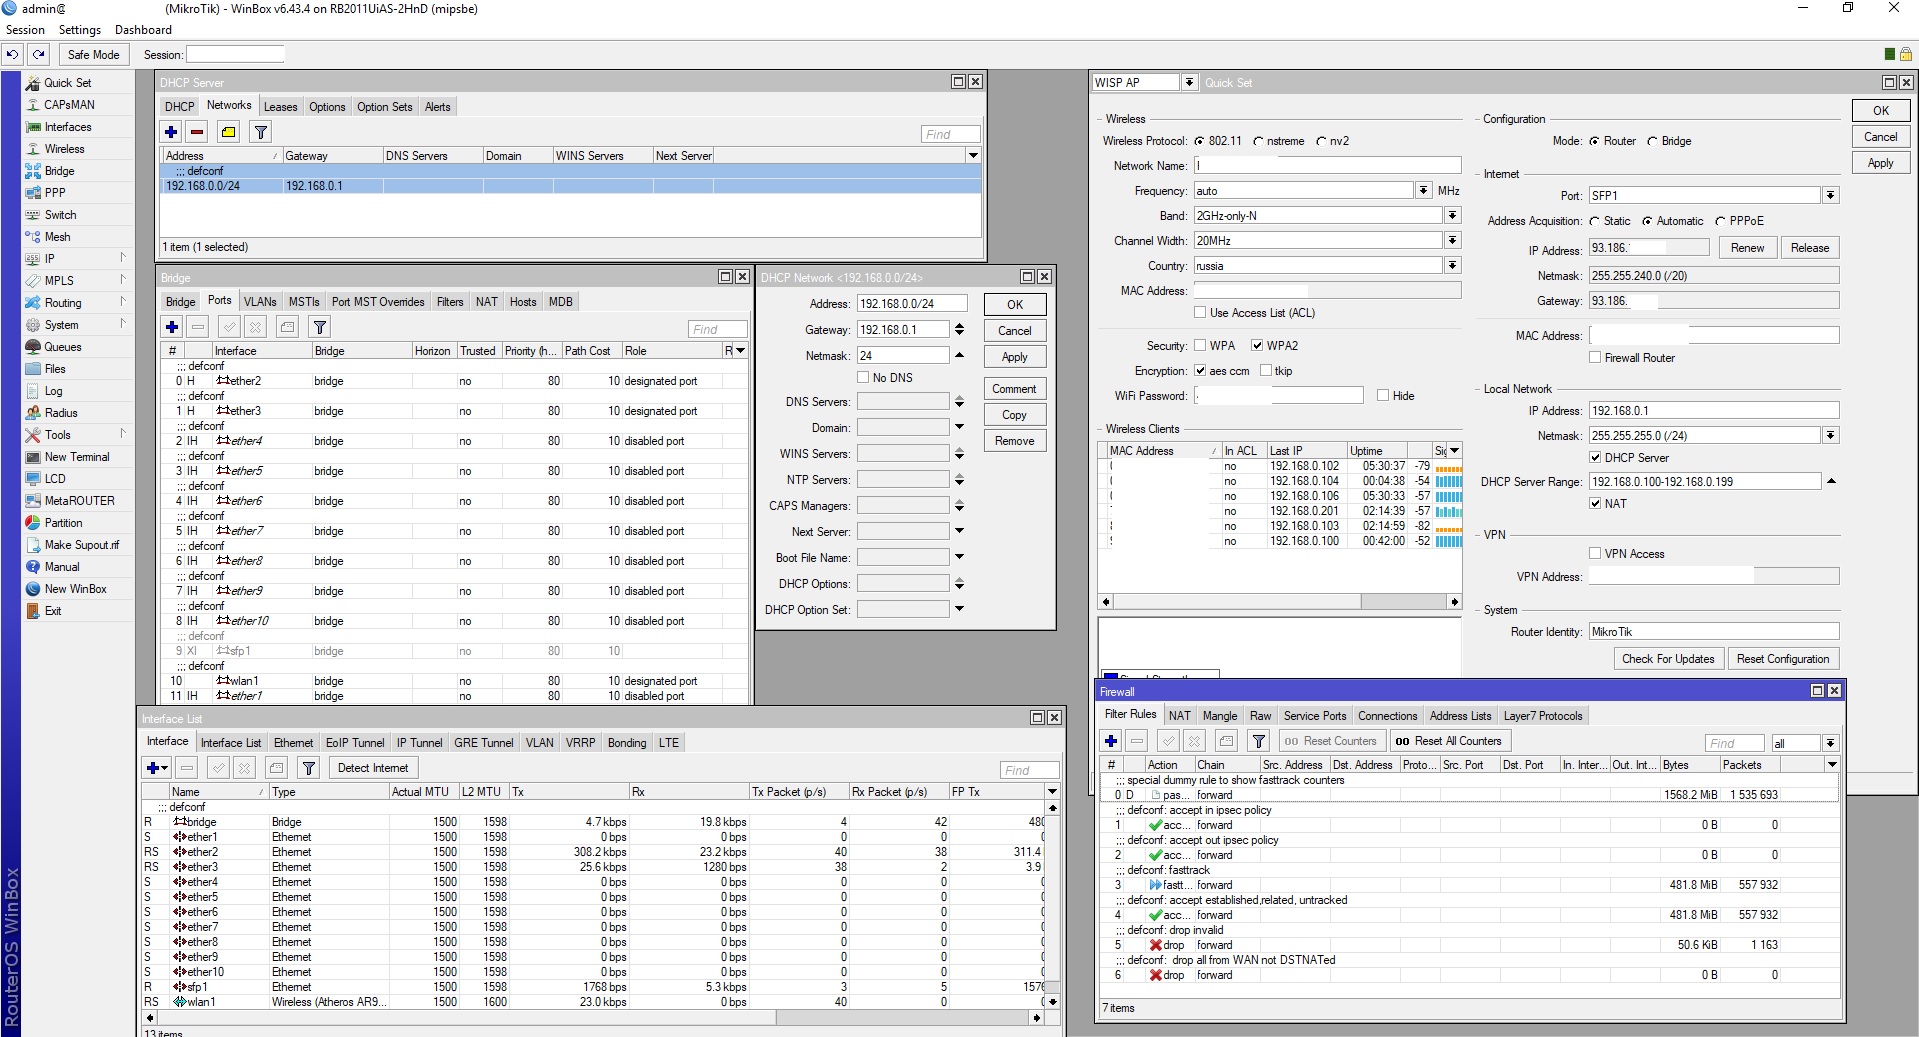Click remove minus icon in DHCP Server toolbar
1919x1037 pixels.
198,132
